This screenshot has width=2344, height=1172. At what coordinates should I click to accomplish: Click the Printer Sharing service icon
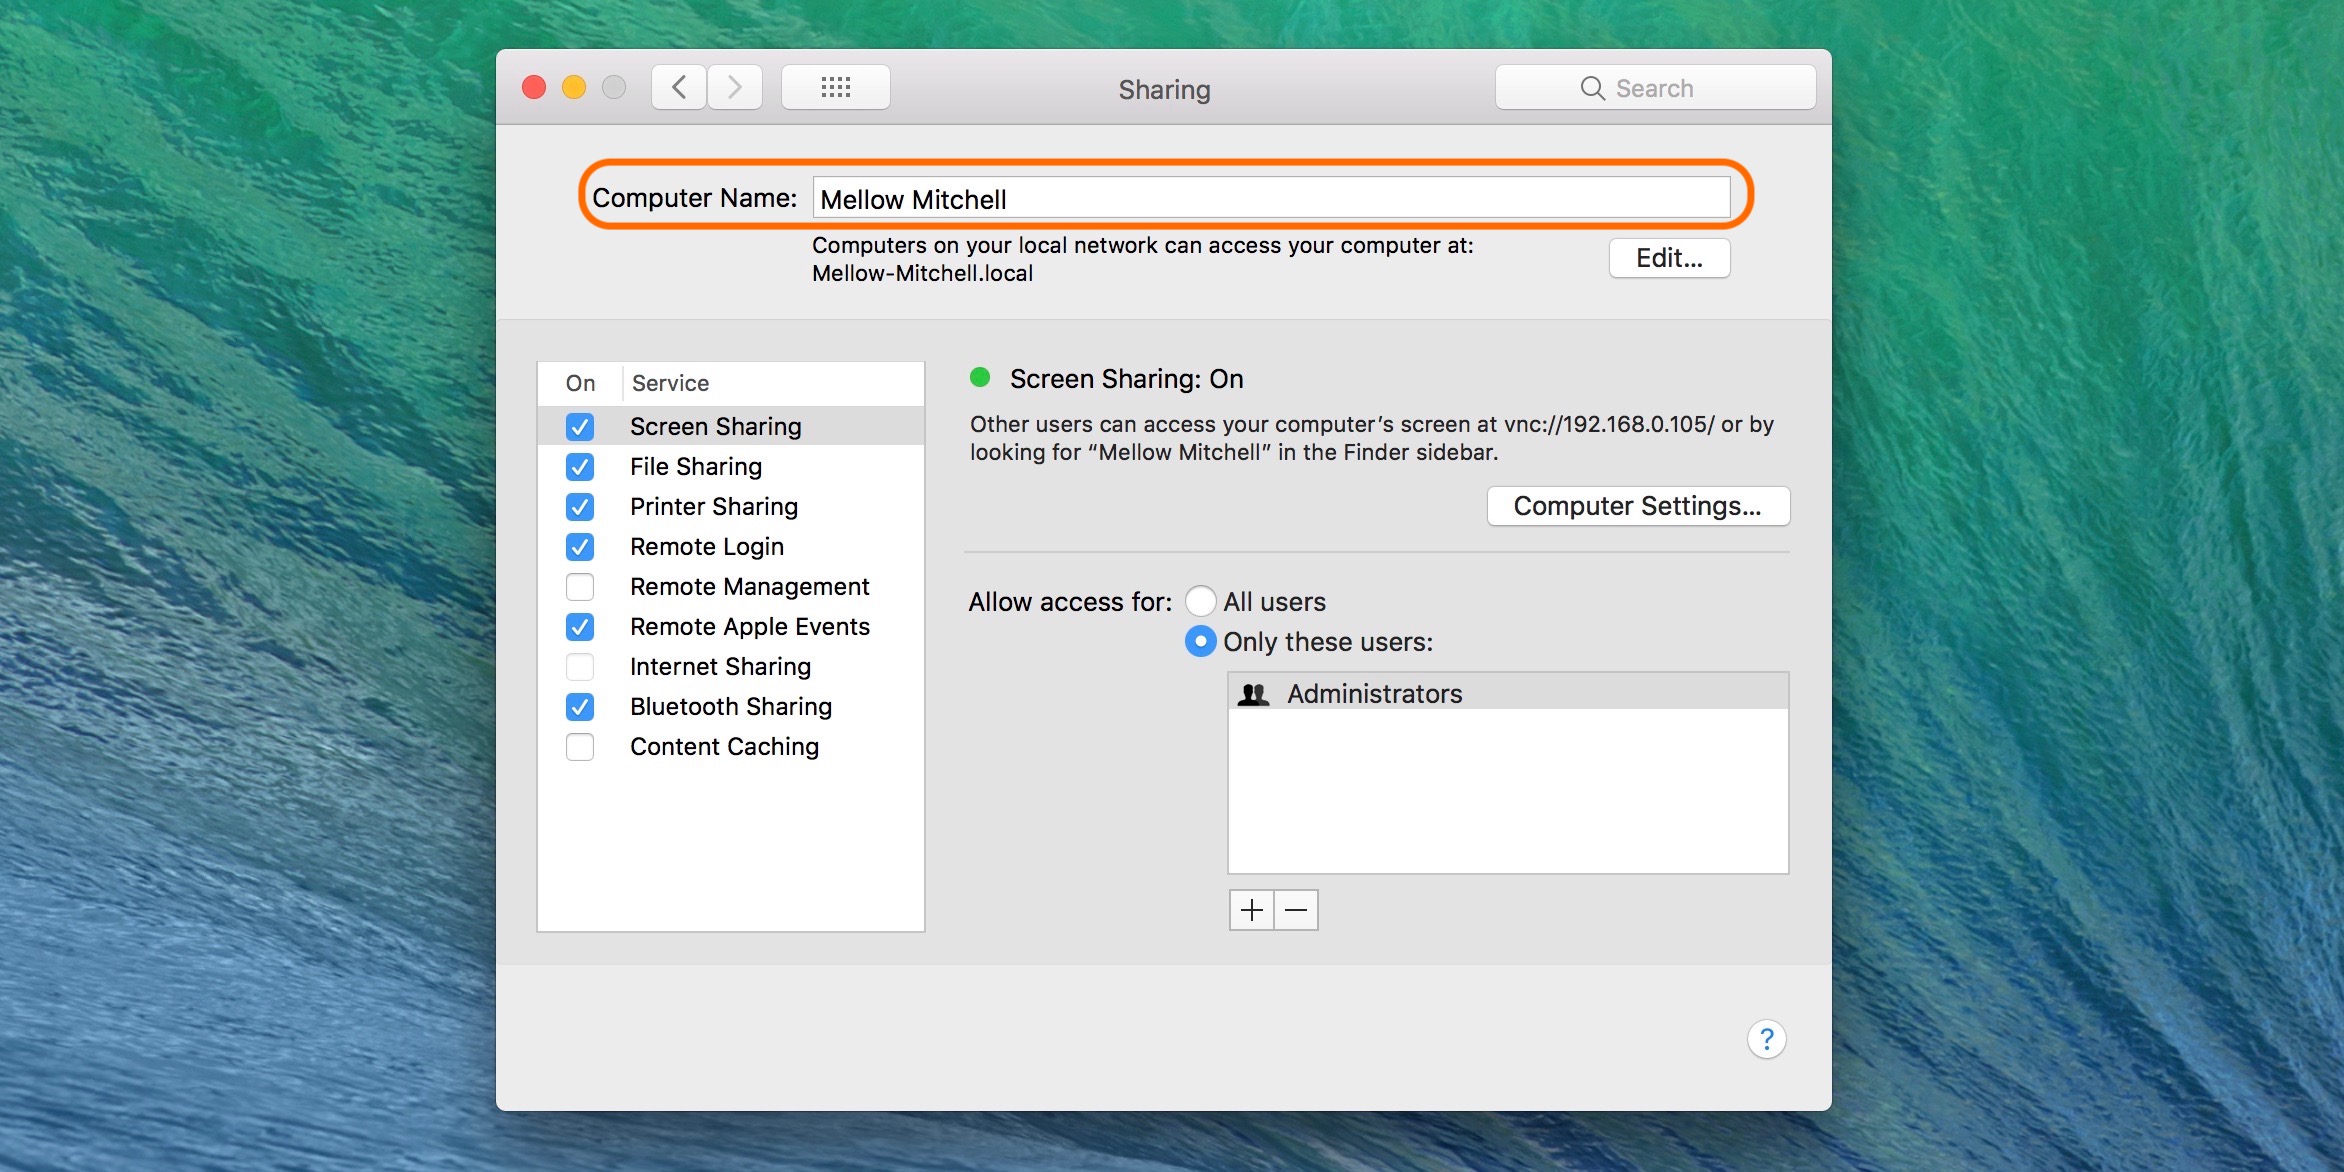click(580, 505)
